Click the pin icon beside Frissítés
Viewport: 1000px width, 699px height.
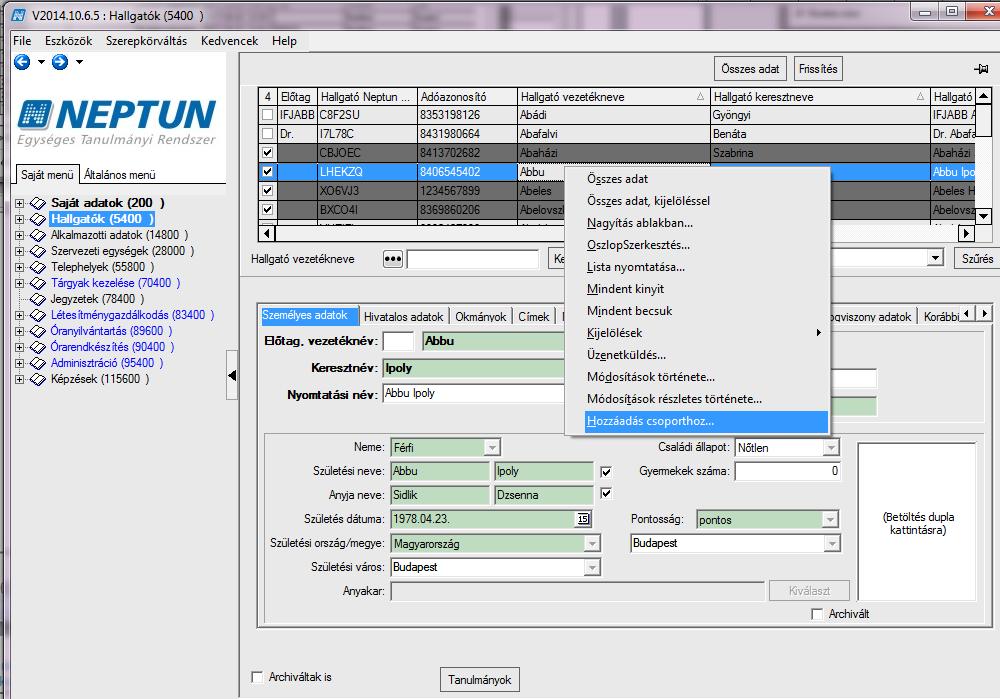[981, 69]
